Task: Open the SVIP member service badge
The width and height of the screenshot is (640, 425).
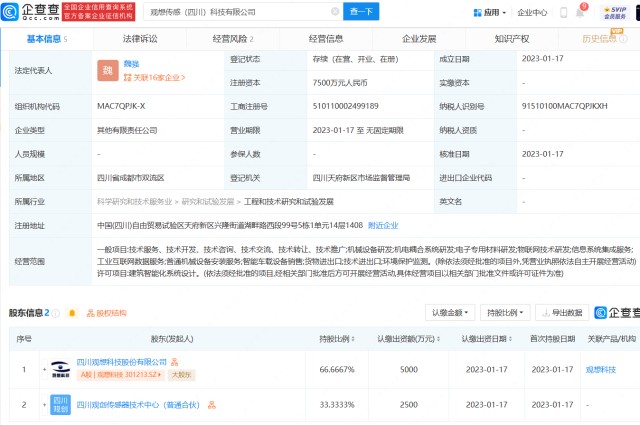Action: coord(615,13)
